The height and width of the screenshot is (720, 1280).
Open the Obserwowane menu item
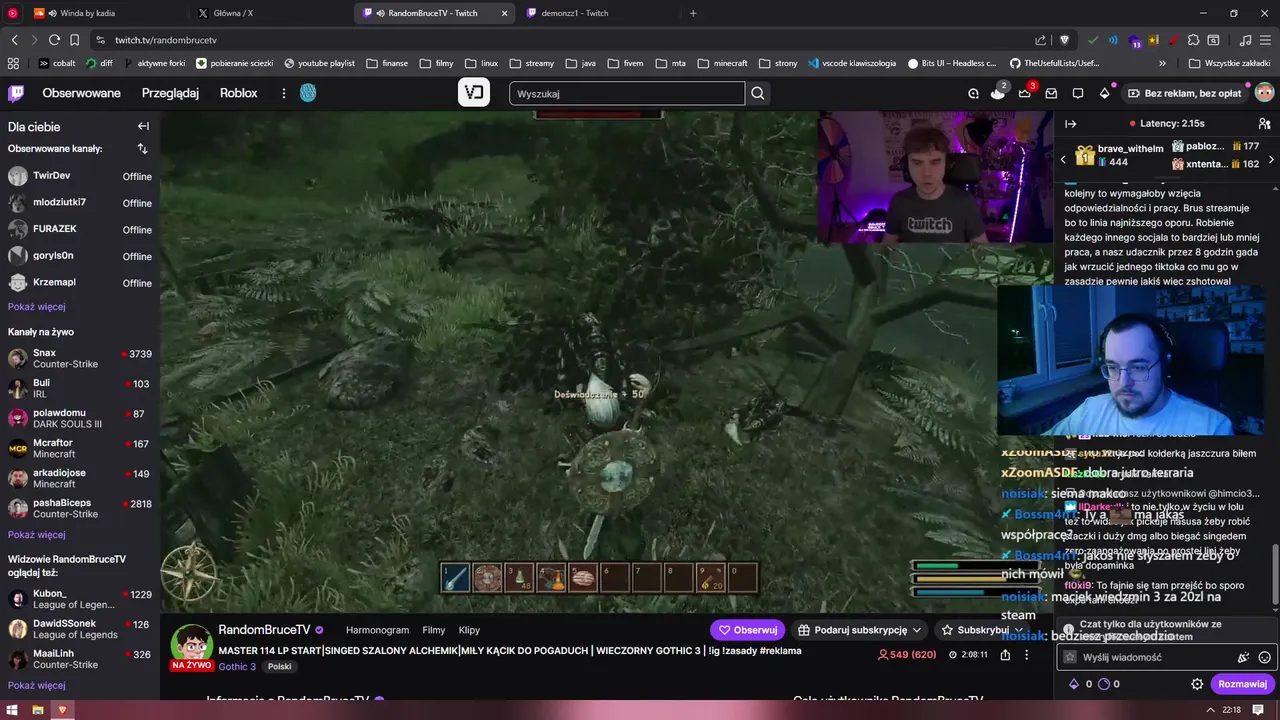click(81, 93)
